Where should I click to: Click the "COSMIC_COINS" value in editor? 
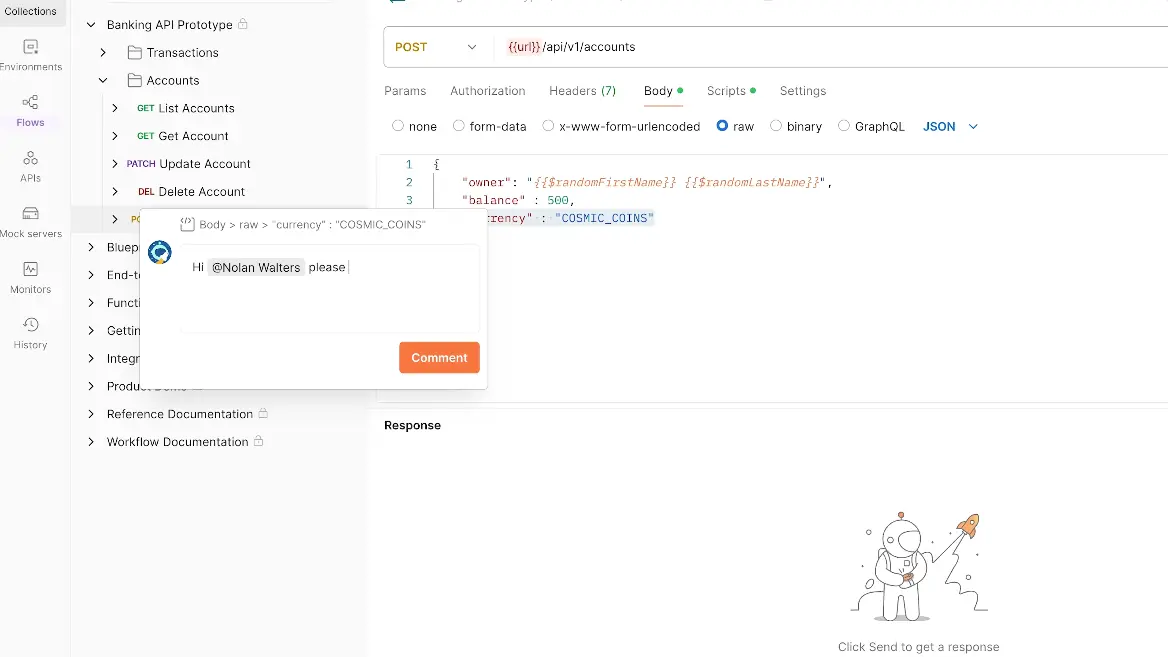tap(604, 218)
